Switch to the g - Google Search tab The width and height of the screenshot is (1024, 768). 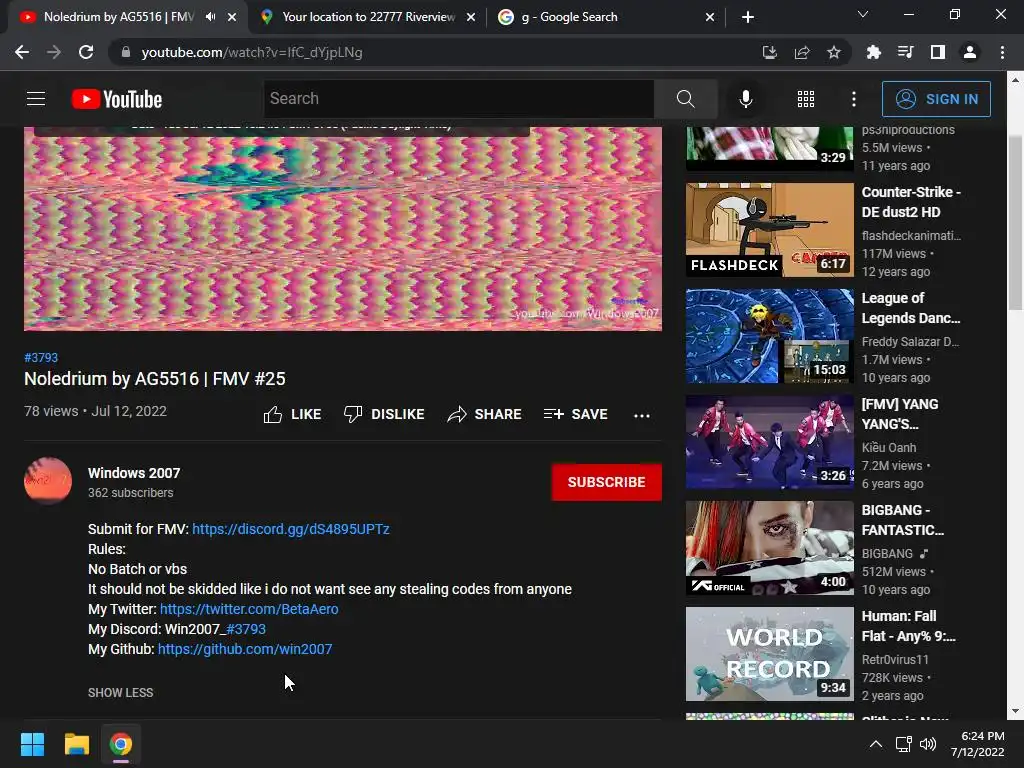[569, 17]
